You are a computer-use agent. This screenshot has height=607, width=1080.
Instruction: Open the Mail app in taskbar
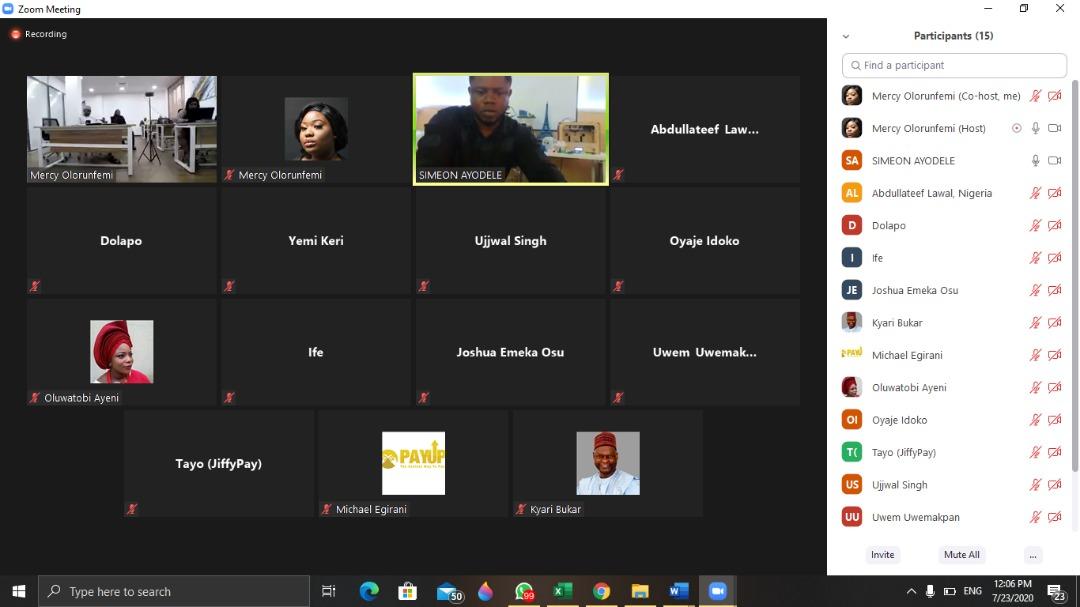click(449, 592)
